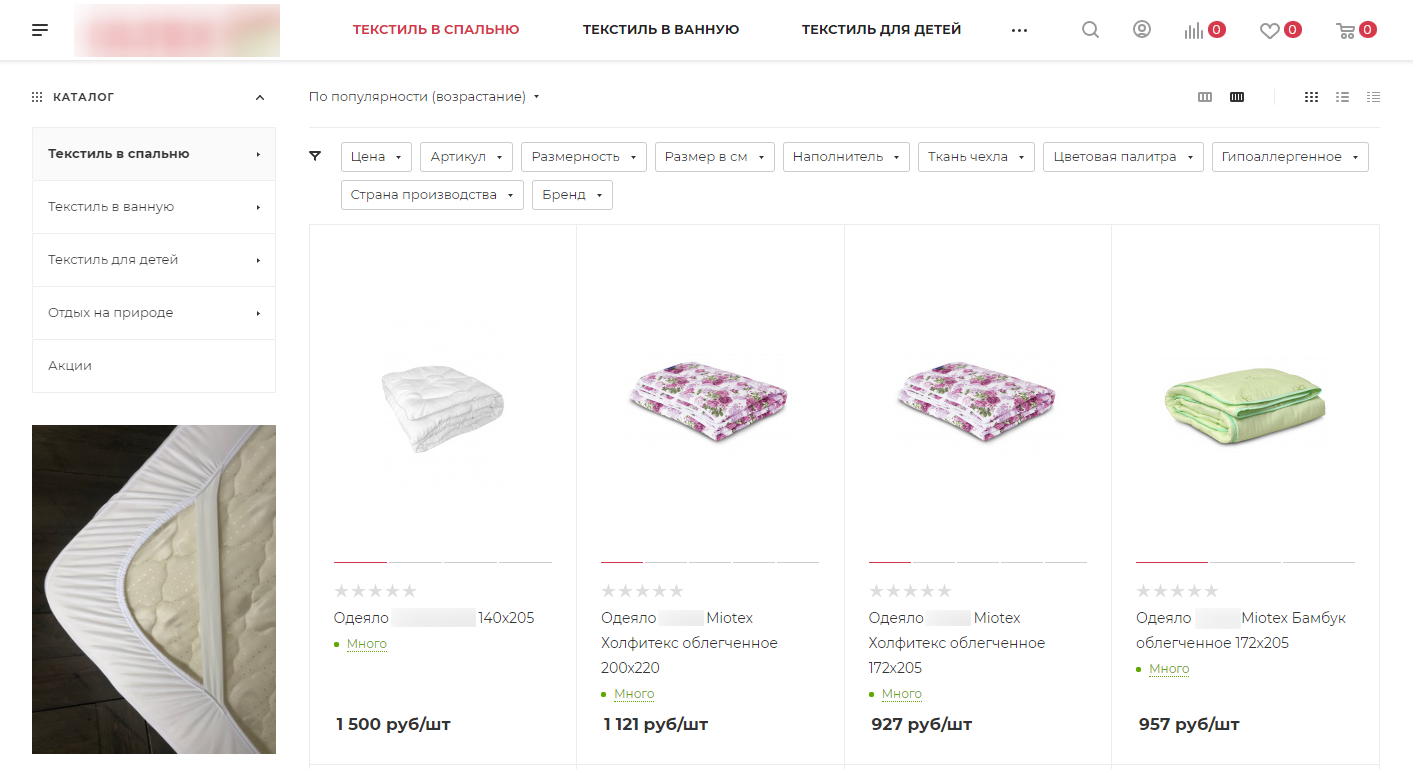Collapse the Каталог sidebar section
This screenshot has height=769, width=1413.
click(x=260, y=97)
